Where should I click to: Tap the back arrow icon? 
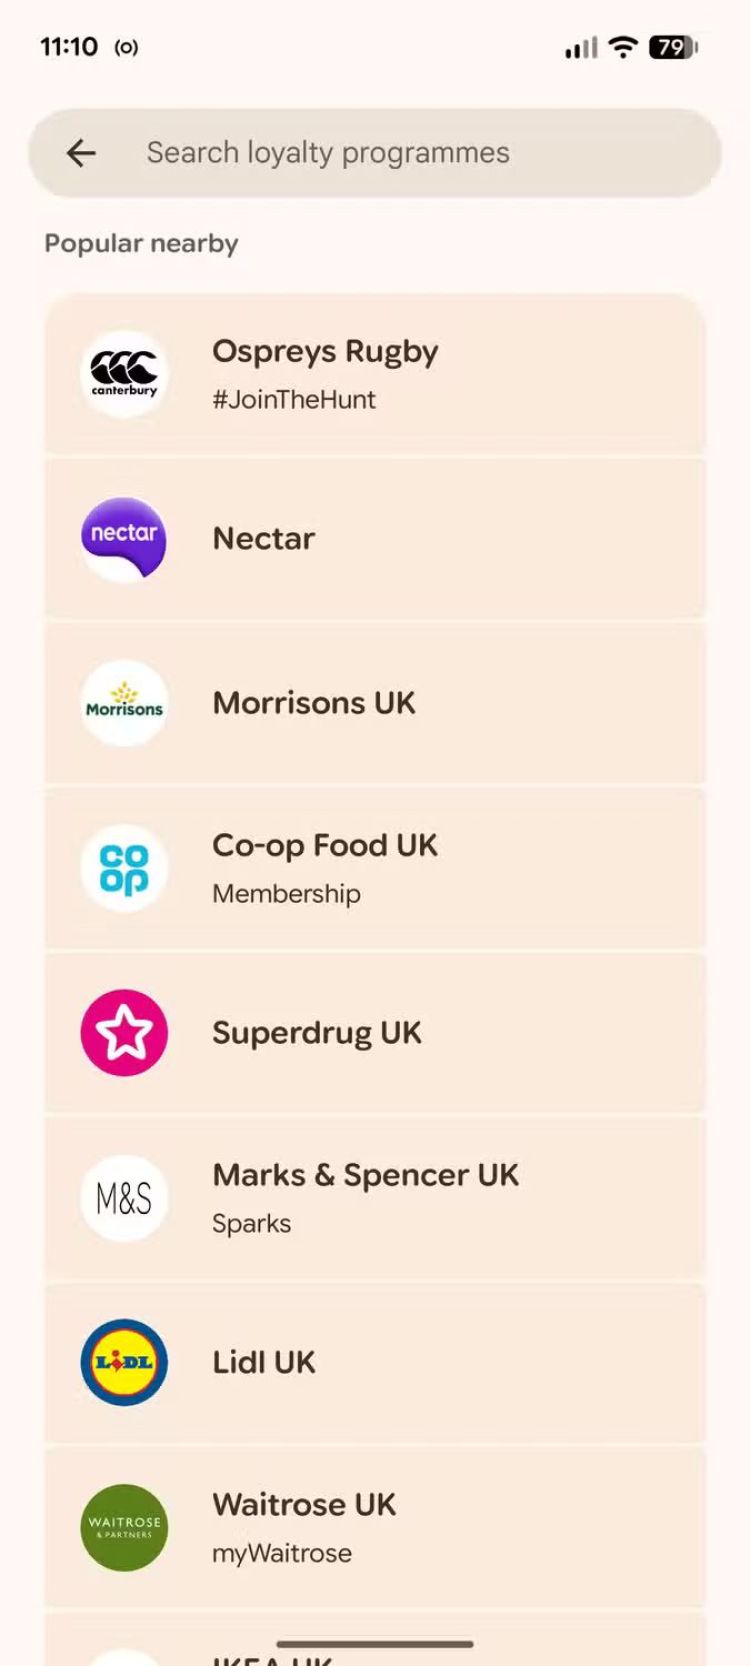coord(81,153)
